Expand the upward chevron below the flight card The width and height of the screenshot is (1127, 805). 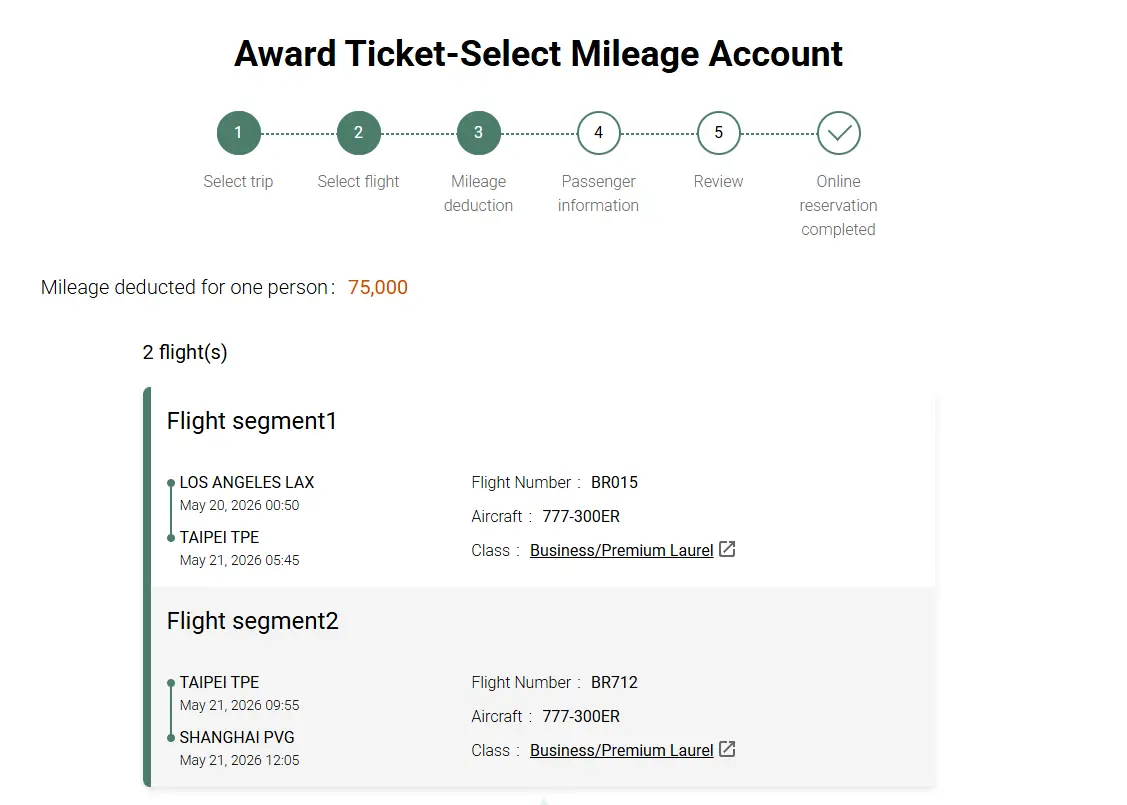(541, 799)
